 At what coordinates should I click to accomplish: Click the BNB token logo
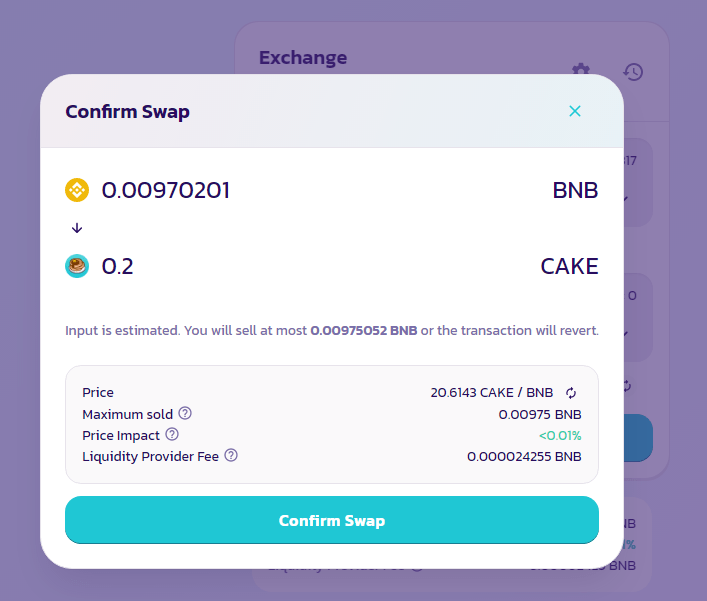(x=77, y=190)
